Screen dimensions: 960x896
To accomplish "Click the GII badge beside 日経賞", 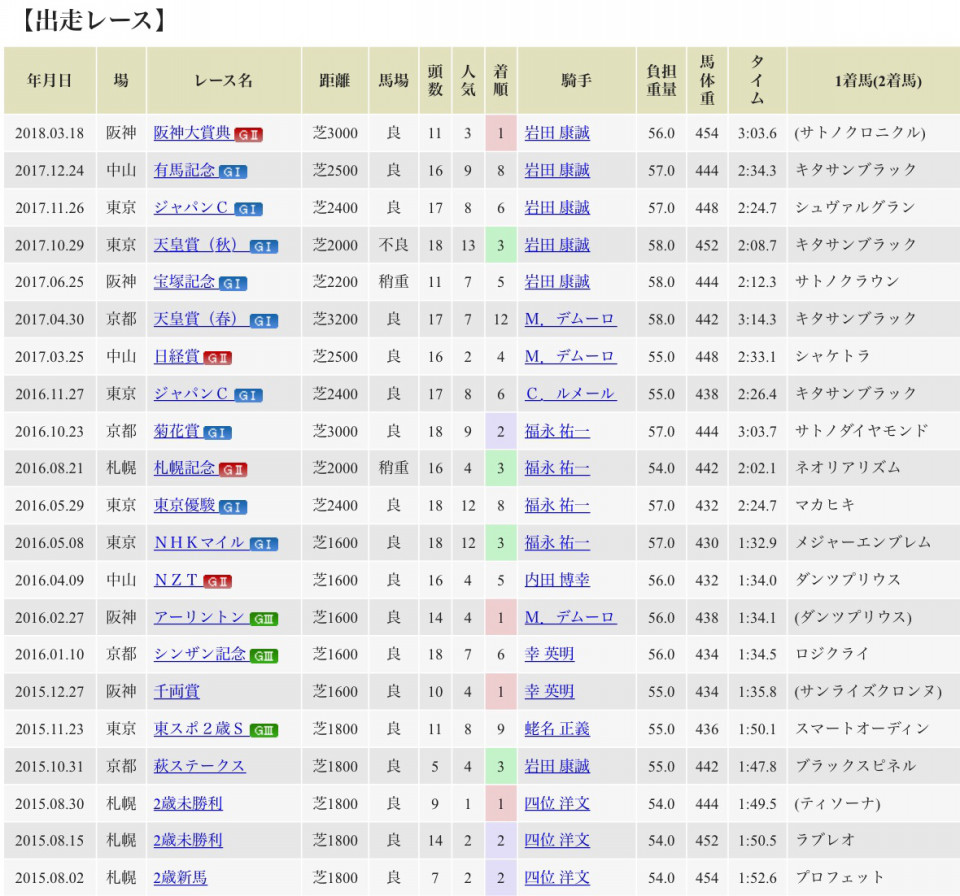I will coord(217,358).
